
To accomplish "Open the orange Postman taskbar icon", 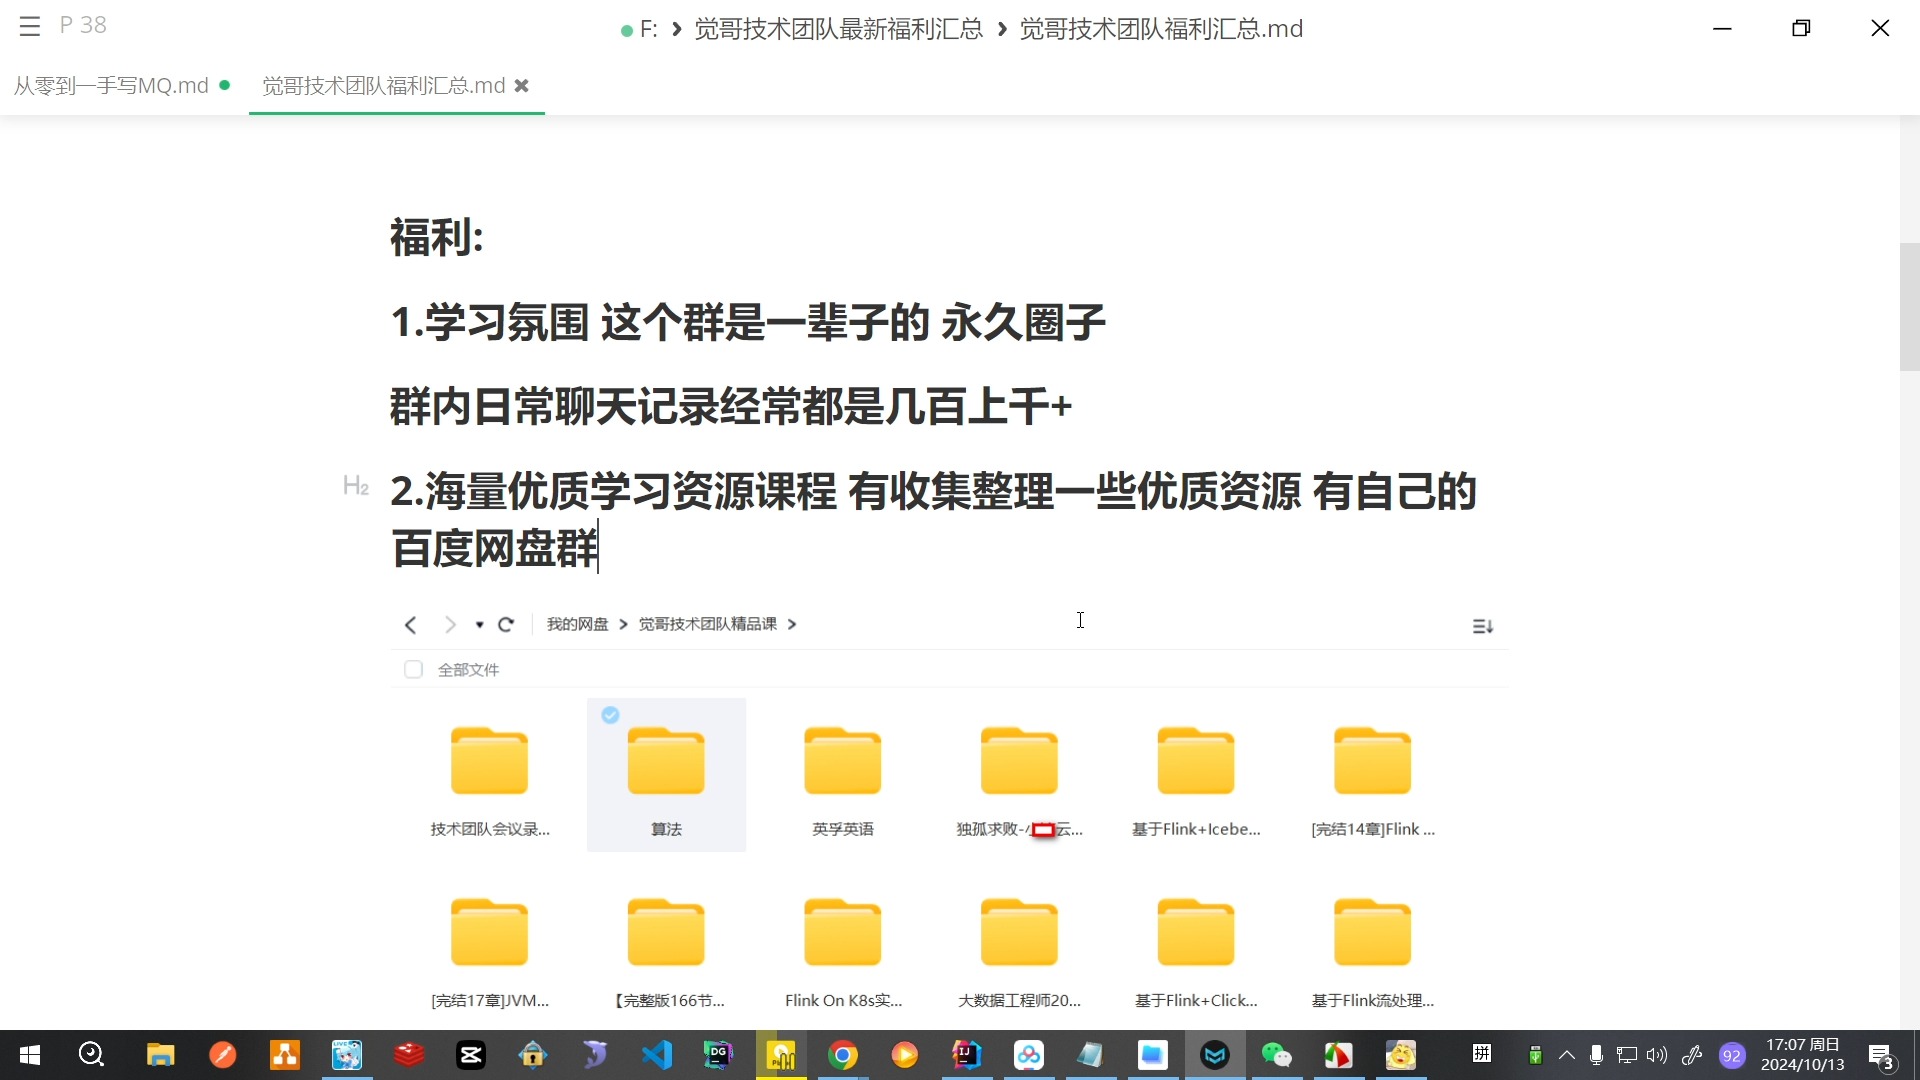I will pos(222,1055).
